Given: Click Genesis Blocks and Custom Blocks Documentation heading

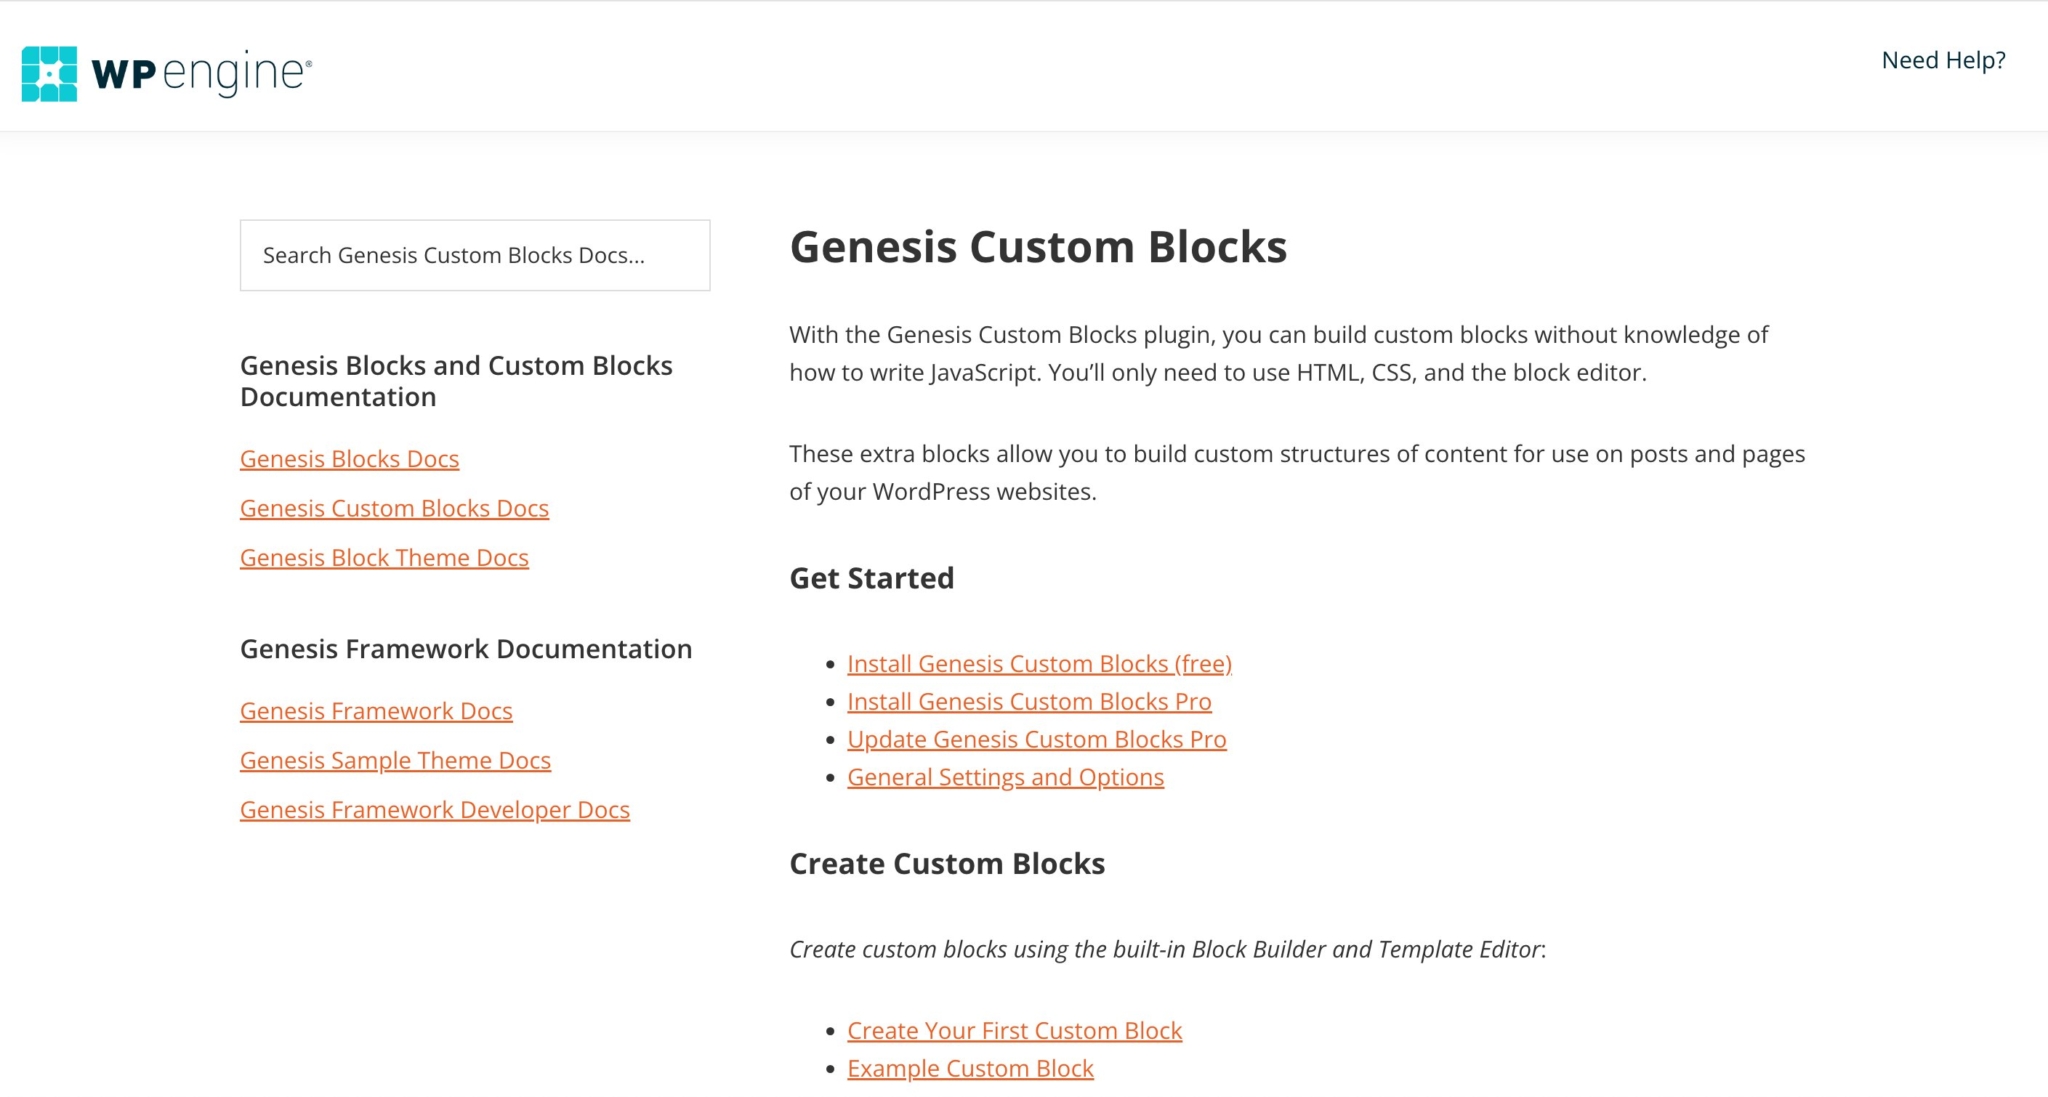Looking at the screenshot, I should tap(455, 381).
